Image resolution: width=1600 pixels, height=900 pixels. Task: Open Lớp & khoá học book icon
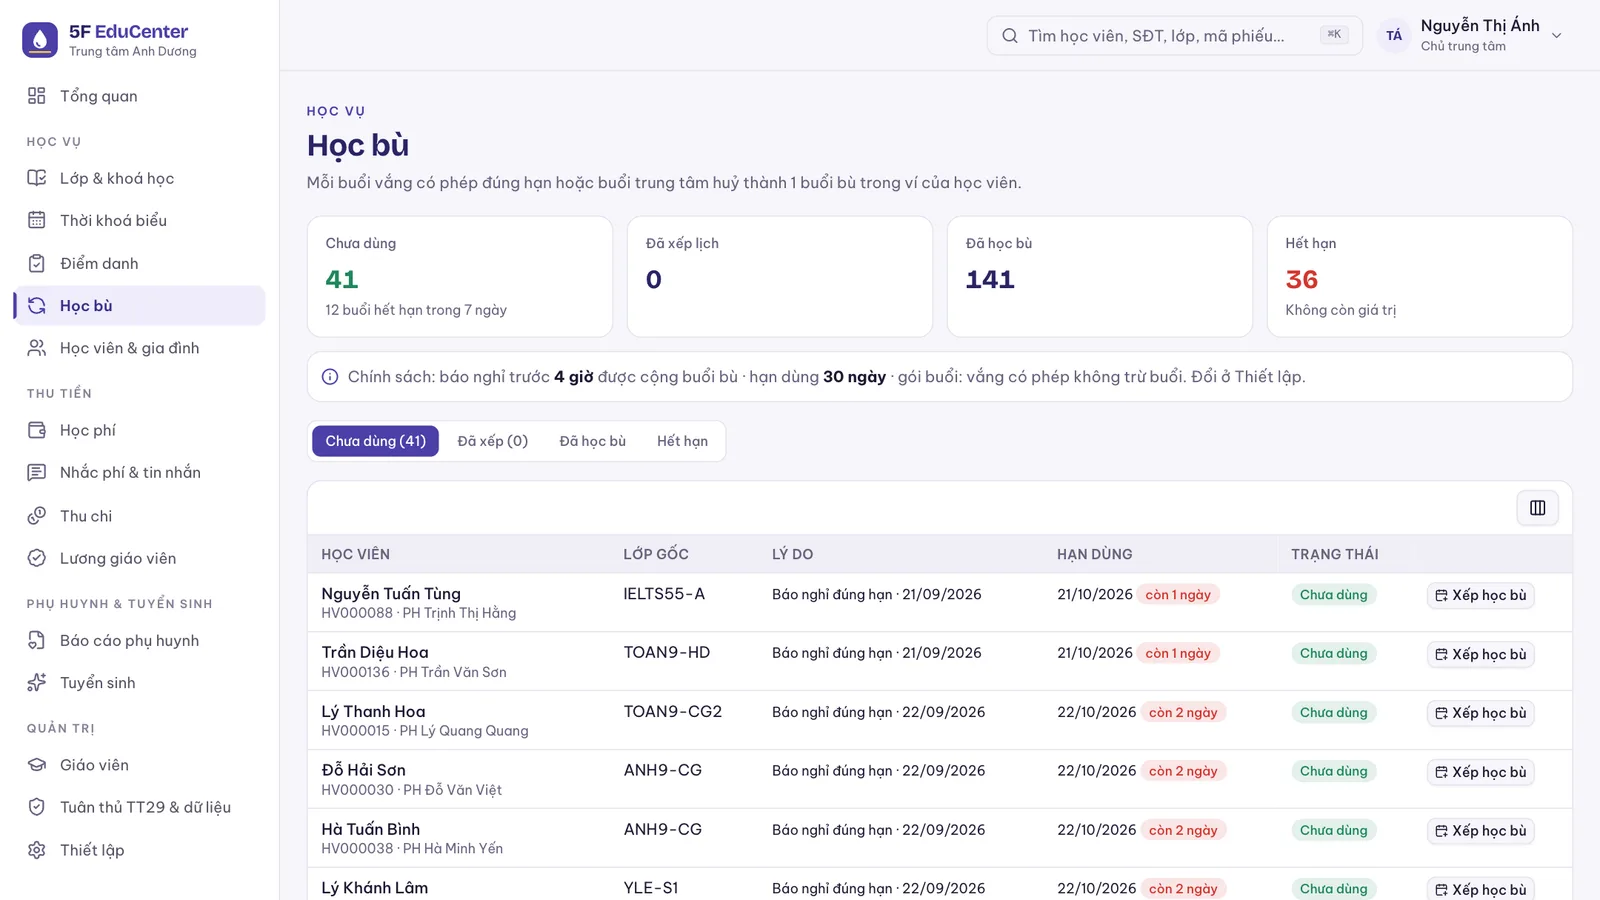point(37,178)
